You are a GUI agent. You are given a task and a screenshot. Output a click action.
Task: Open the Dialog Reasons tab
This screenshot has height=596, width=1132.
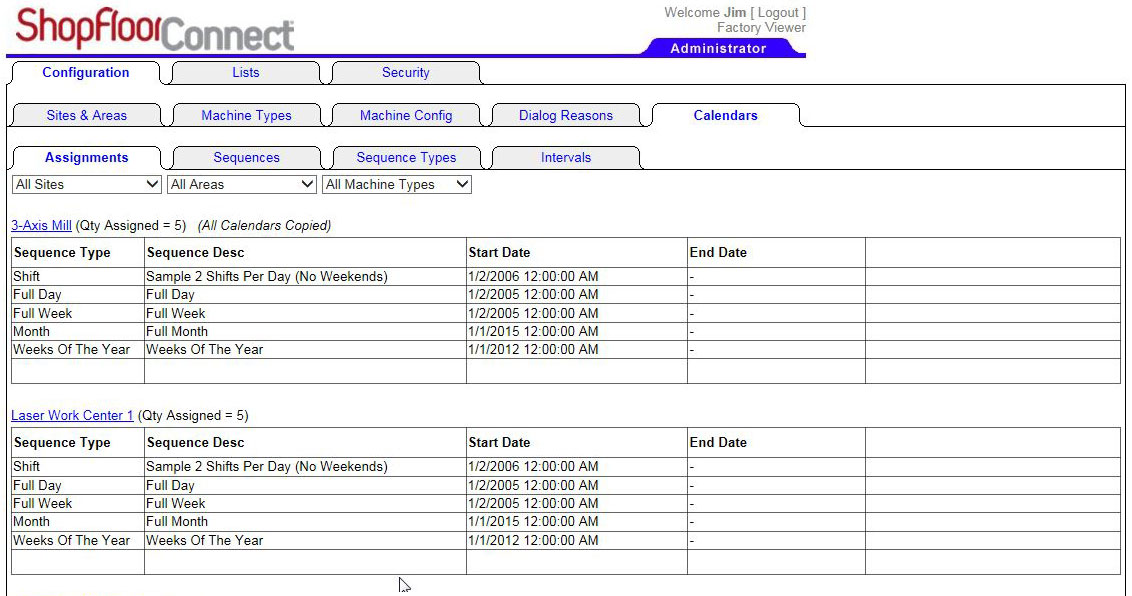[565, 116]
